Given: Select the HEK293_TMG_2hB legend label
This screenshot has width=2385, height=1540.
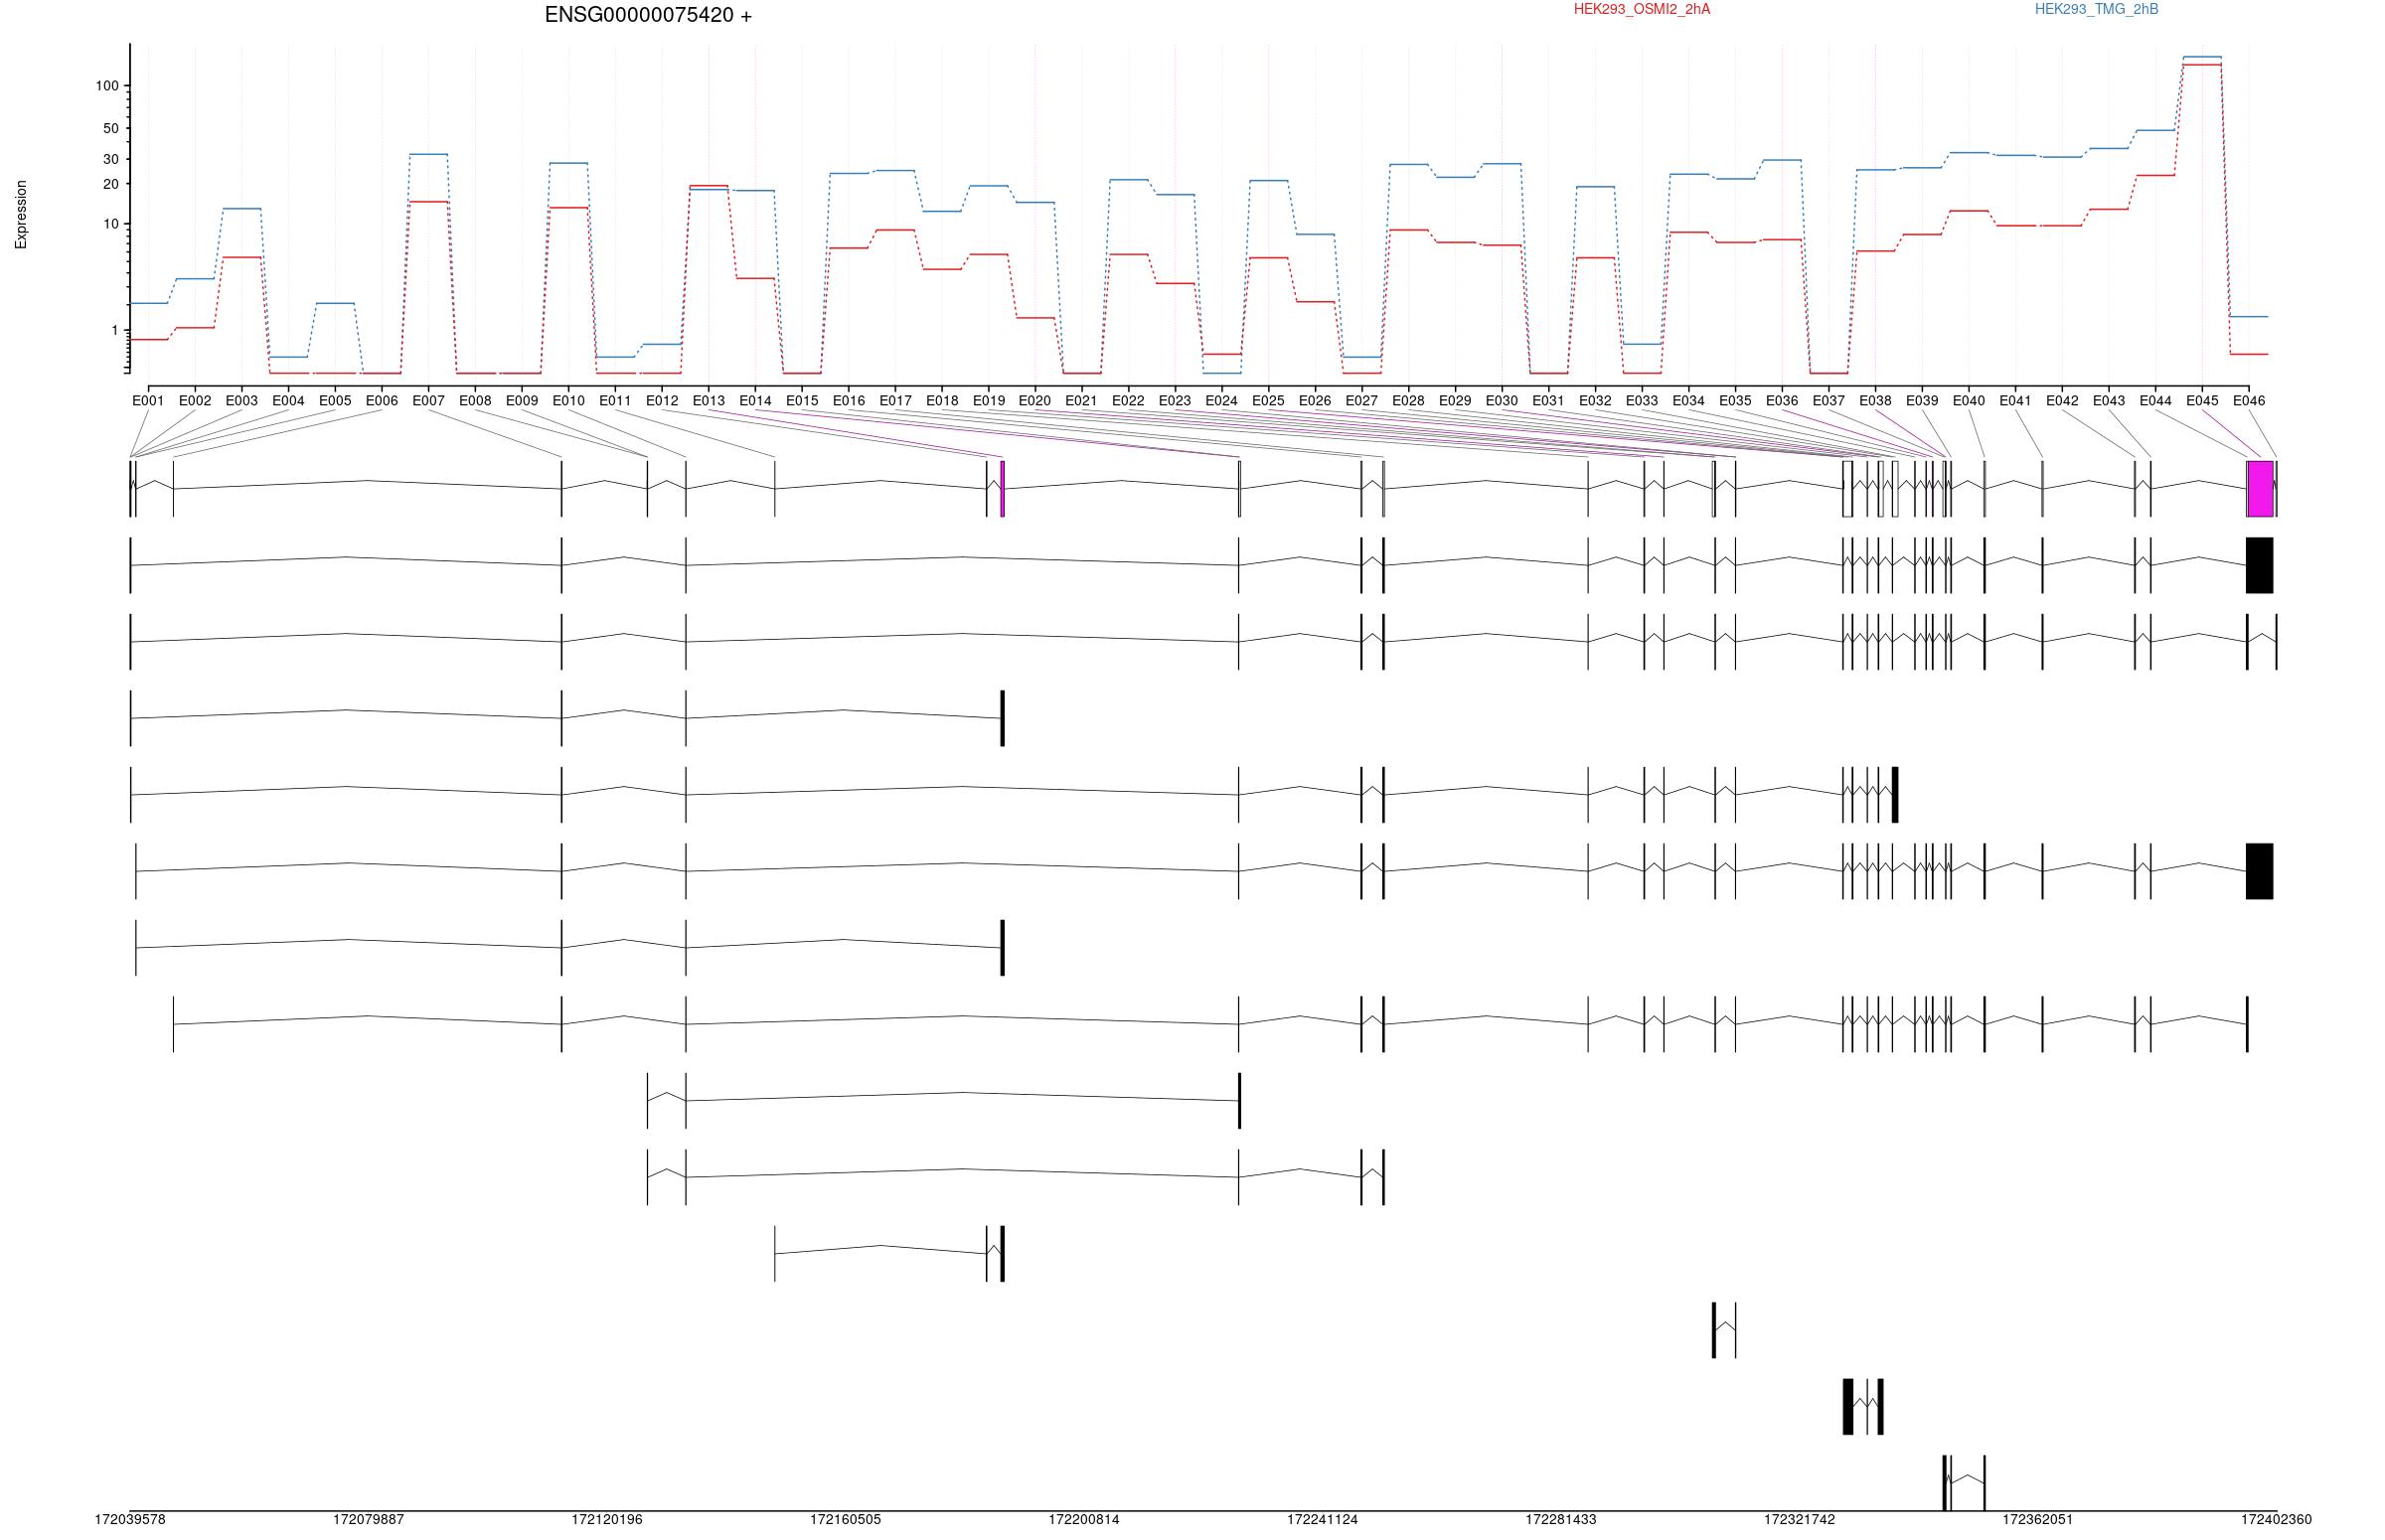Looking at the screenshot, I should (x=2096, y=9).
